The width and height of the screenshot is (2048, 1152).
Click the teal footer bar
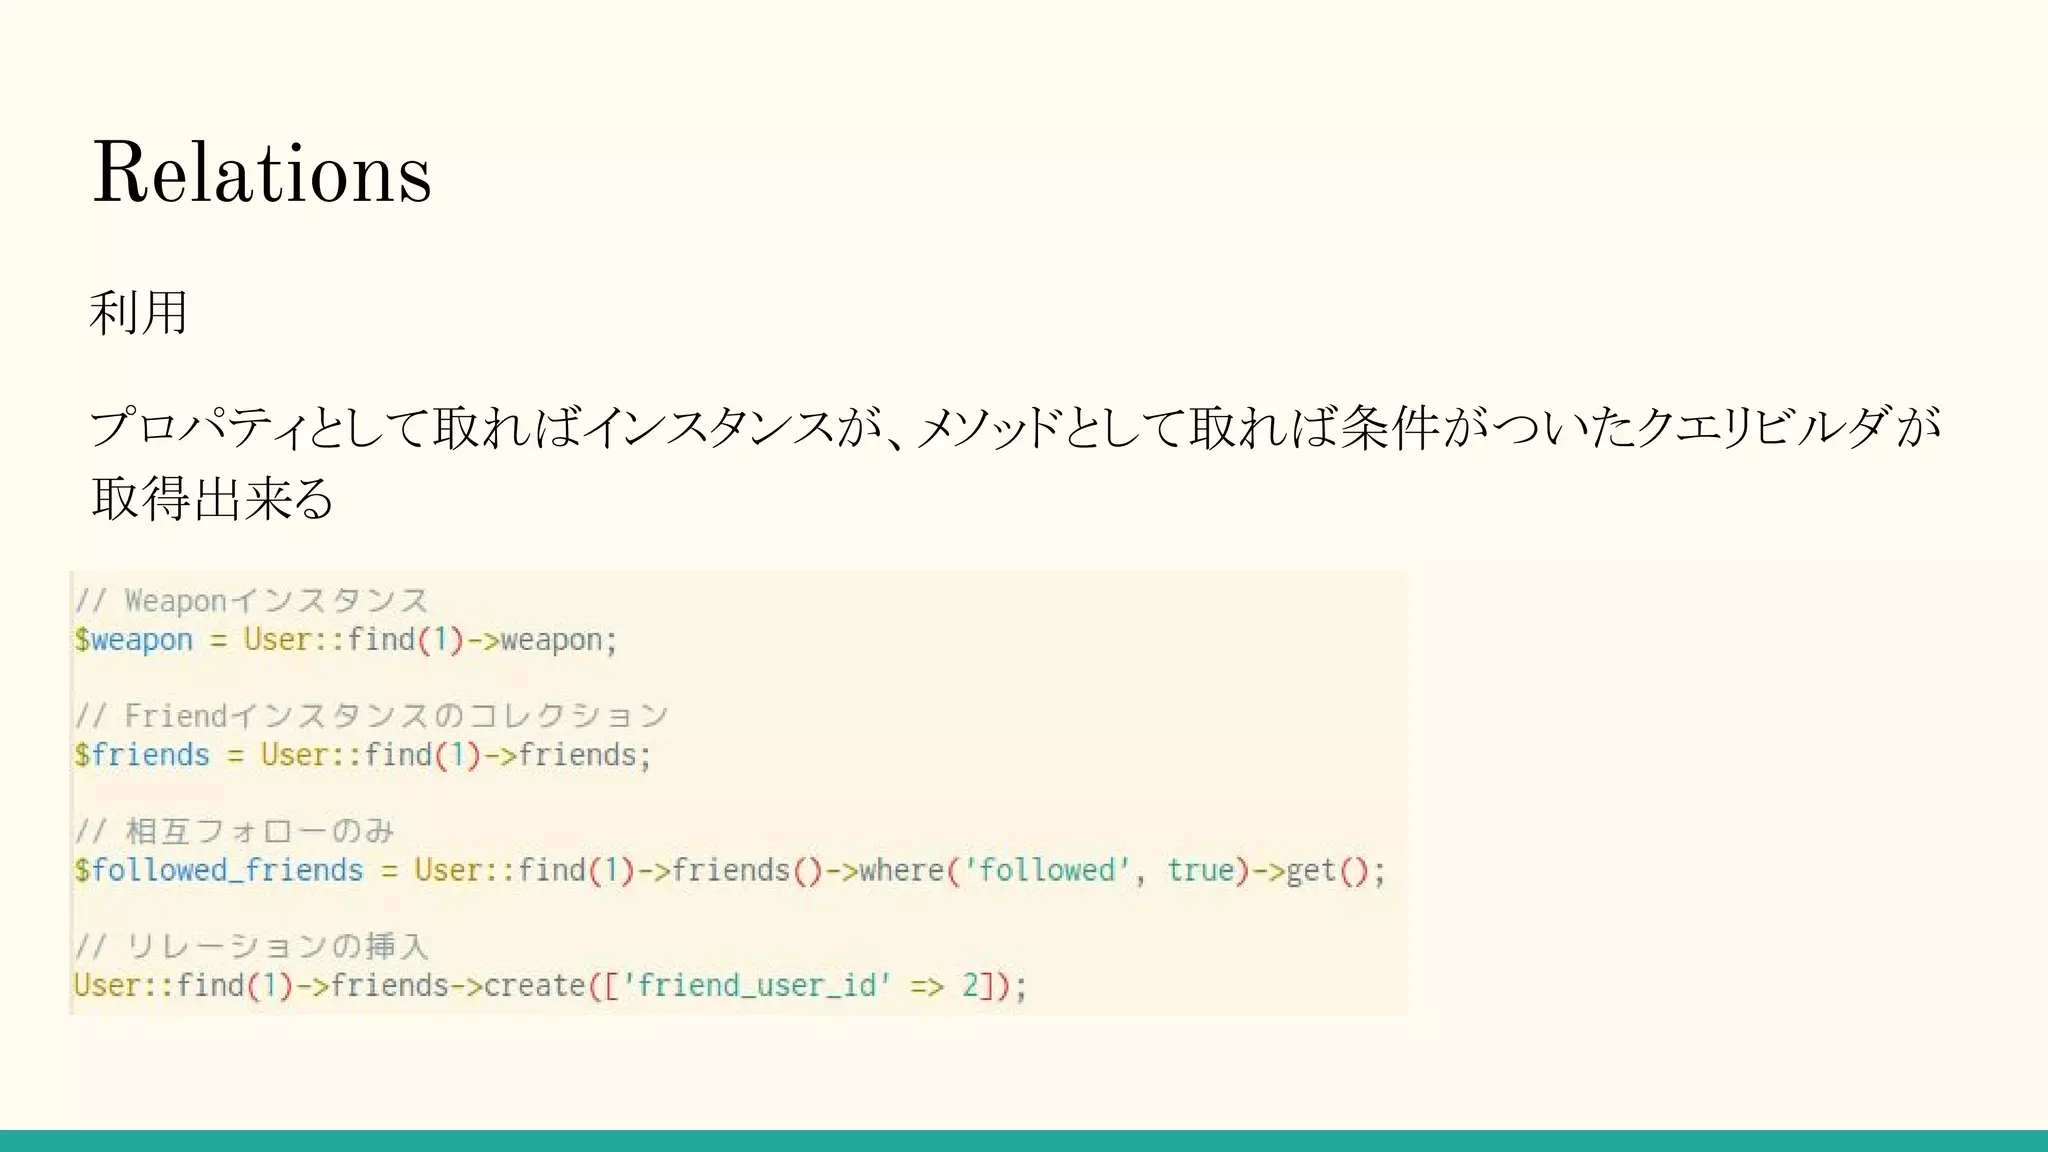click(1024, 1141)
